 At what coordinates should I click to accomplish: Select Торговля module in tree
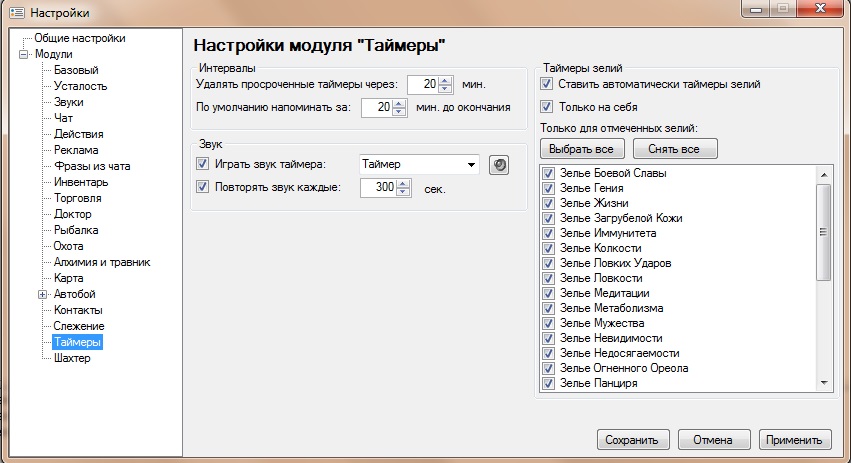78,198
